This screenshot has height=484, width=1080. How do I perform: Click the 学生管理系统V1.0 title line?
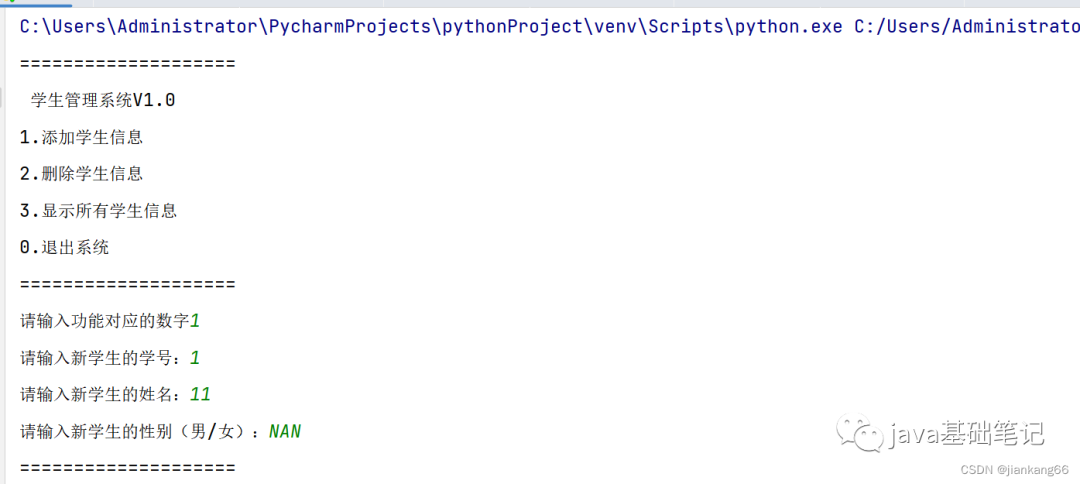point(103,101)
